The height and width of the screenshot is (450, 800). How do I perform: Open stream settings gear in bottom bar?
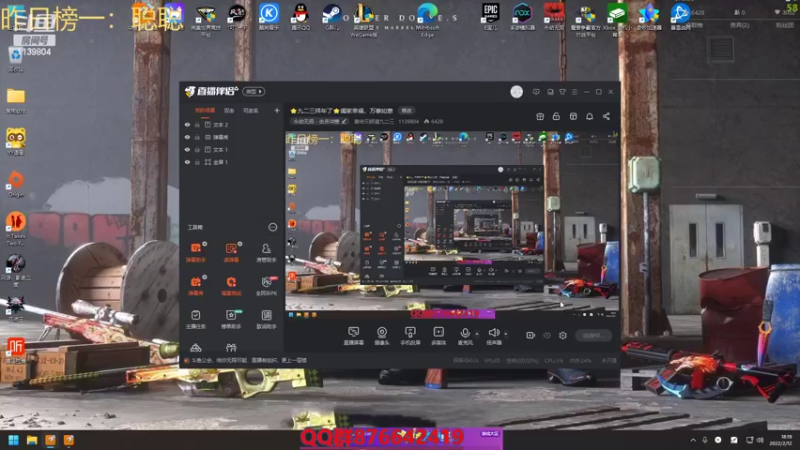pos(563,335)
